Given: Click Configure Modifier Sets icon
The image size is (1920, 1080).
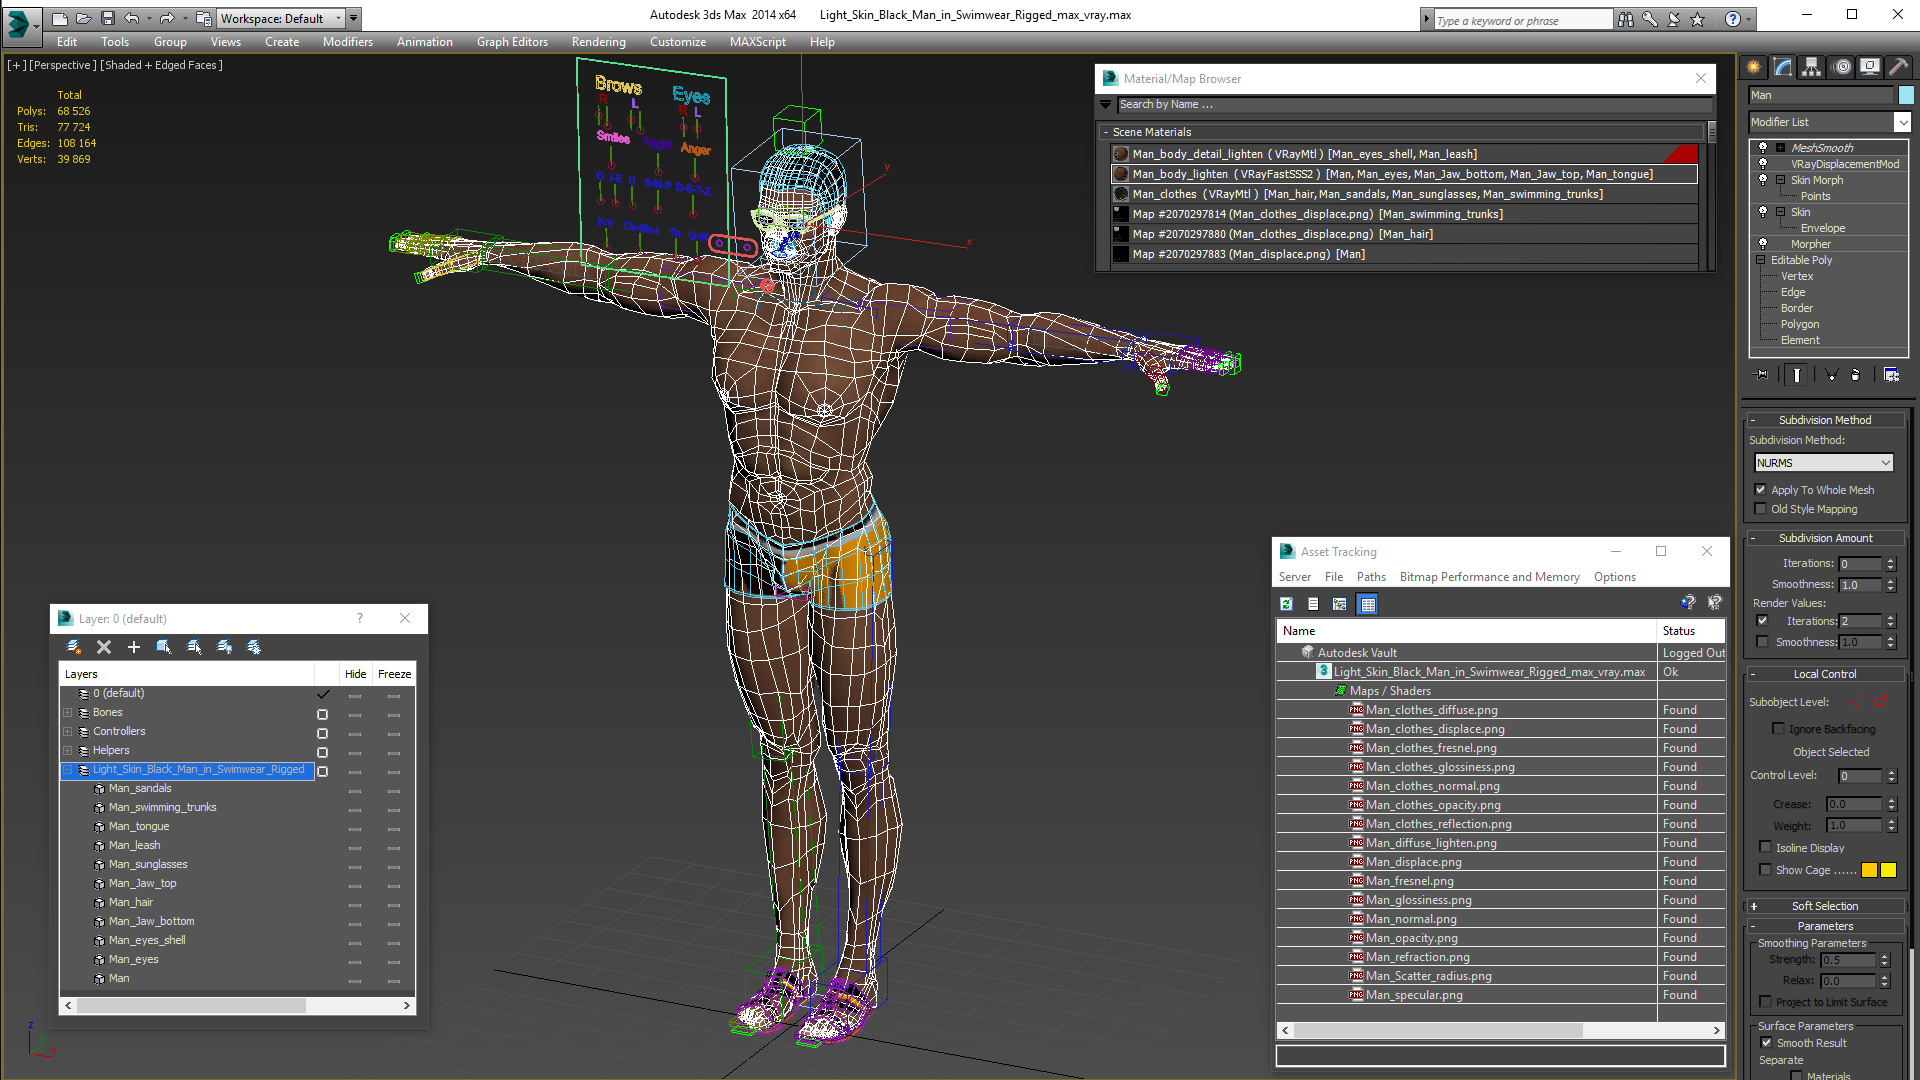Looking at the screenshot, I should point(1891,375).
